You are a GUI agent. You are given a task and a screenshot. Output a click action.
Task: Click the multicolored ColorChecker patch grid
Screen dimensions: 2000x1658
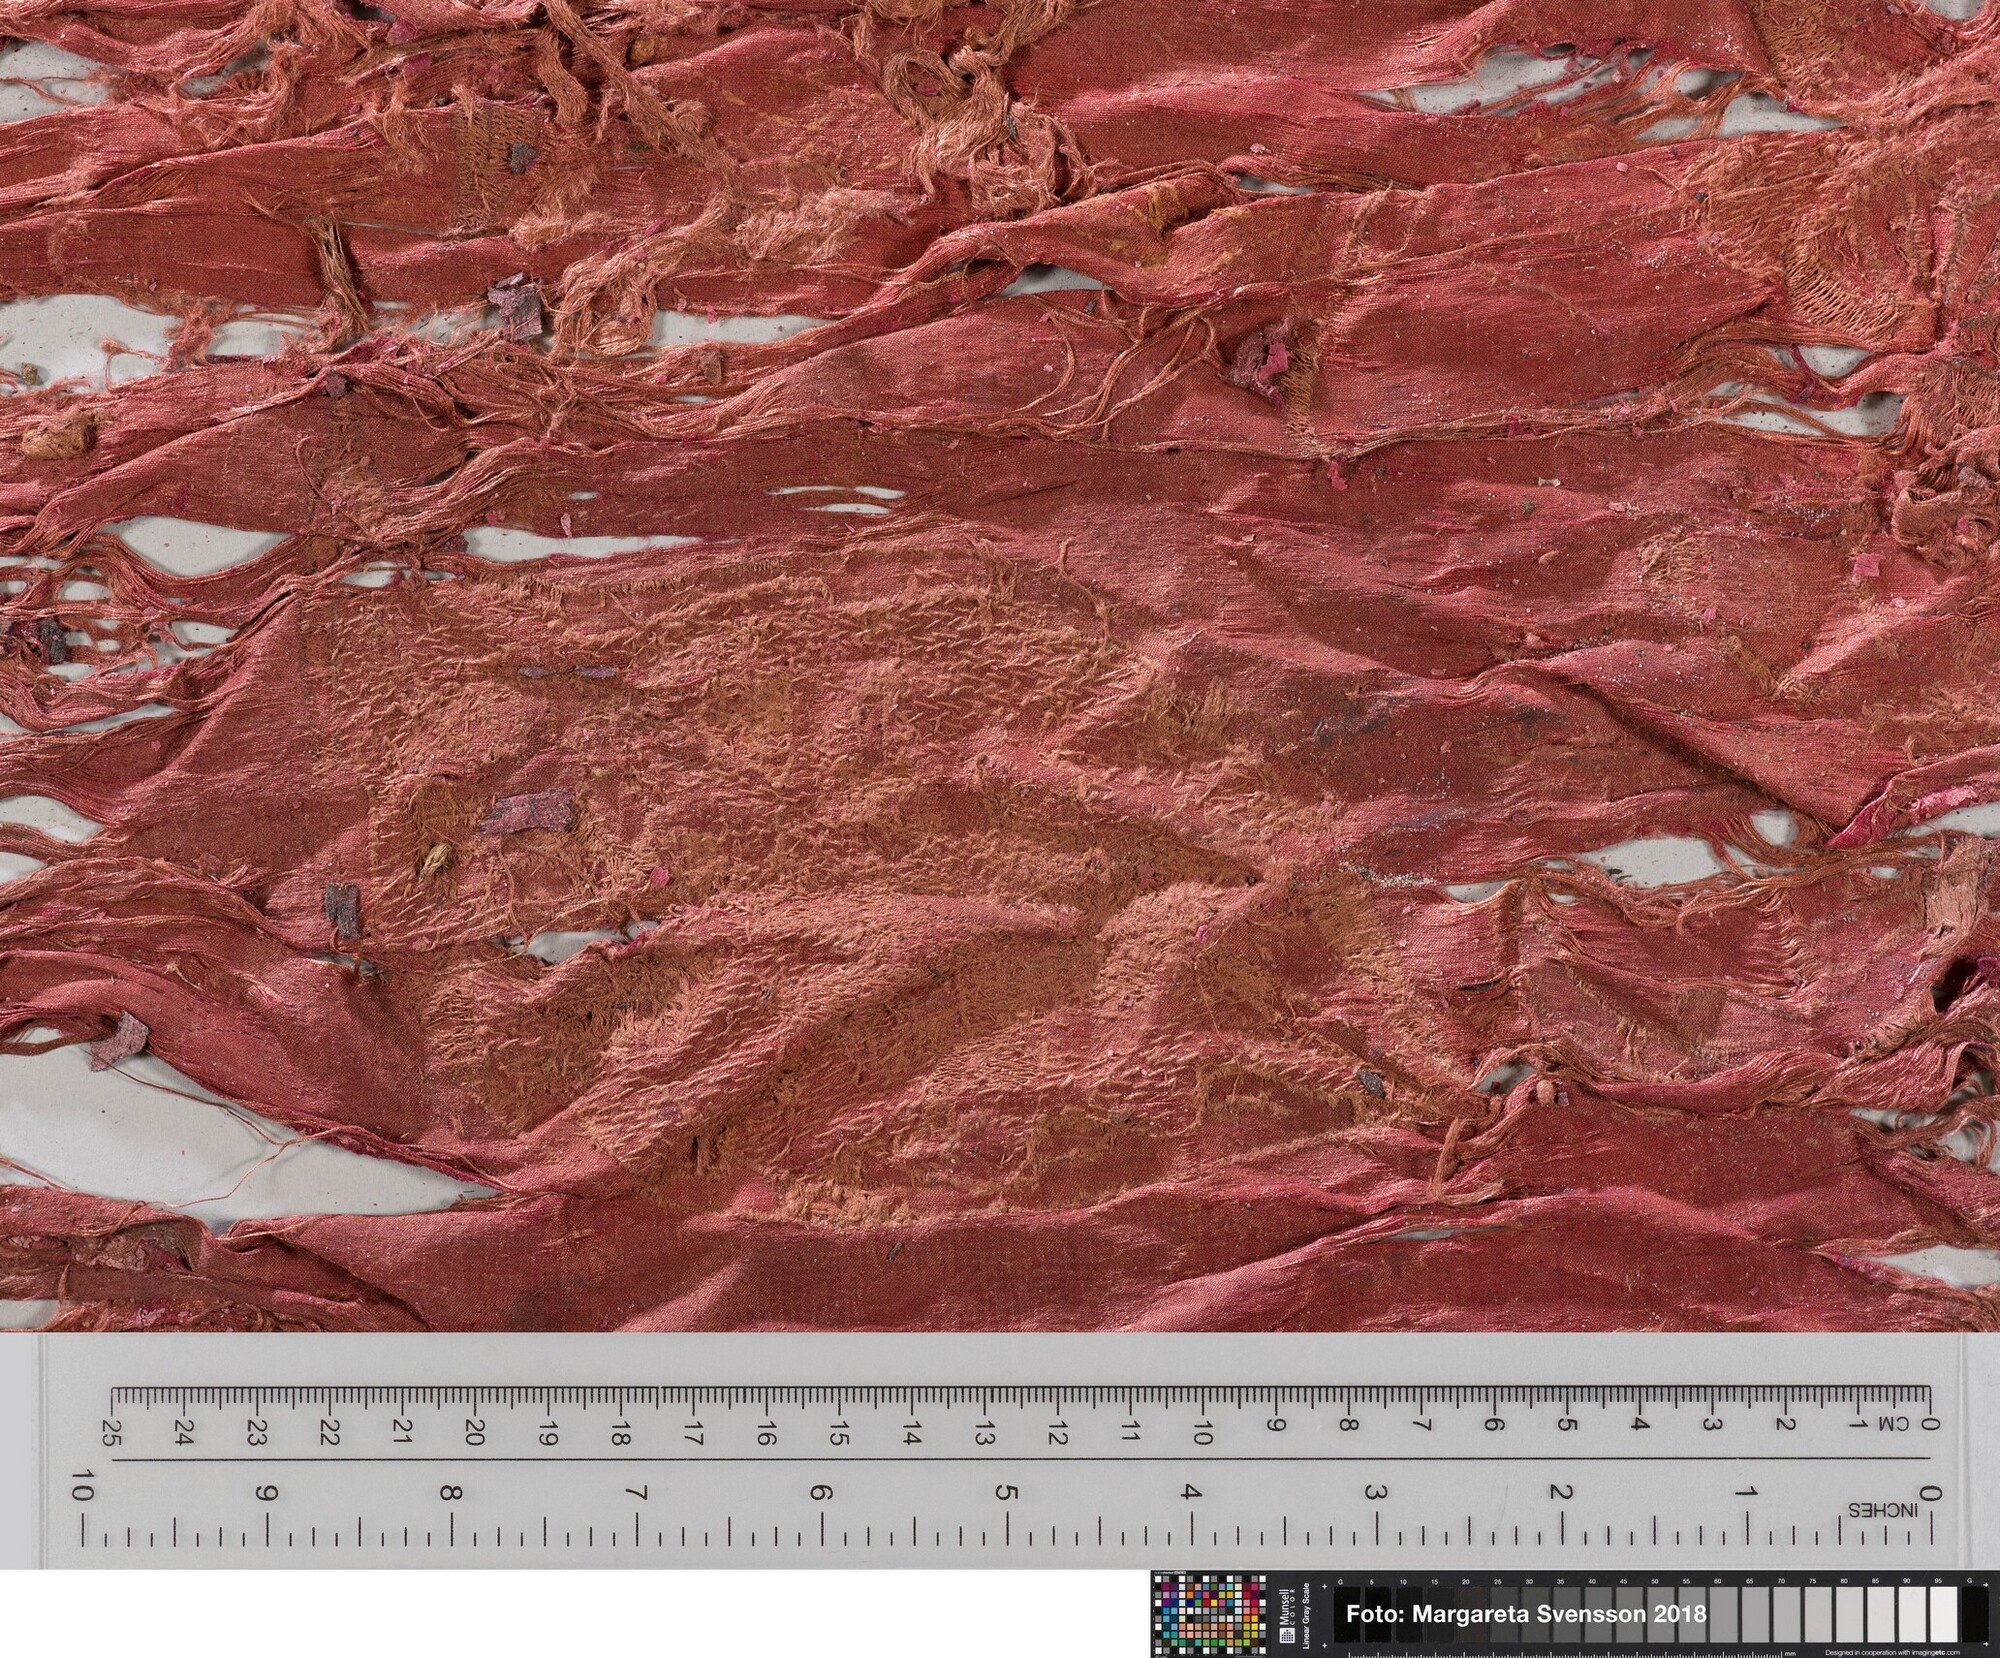[x=1210, y=1613]
